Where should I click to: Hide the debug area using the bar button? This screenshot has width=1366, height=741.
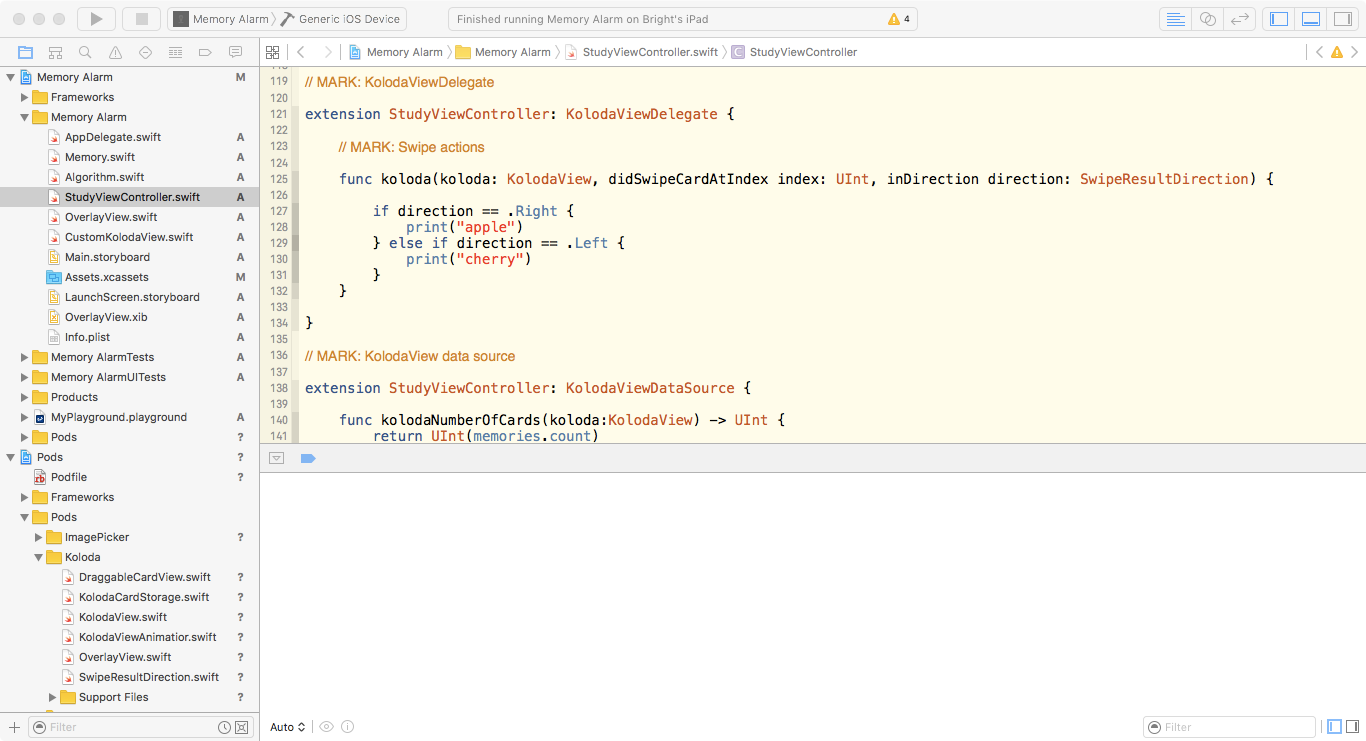(x=277, y=458)
